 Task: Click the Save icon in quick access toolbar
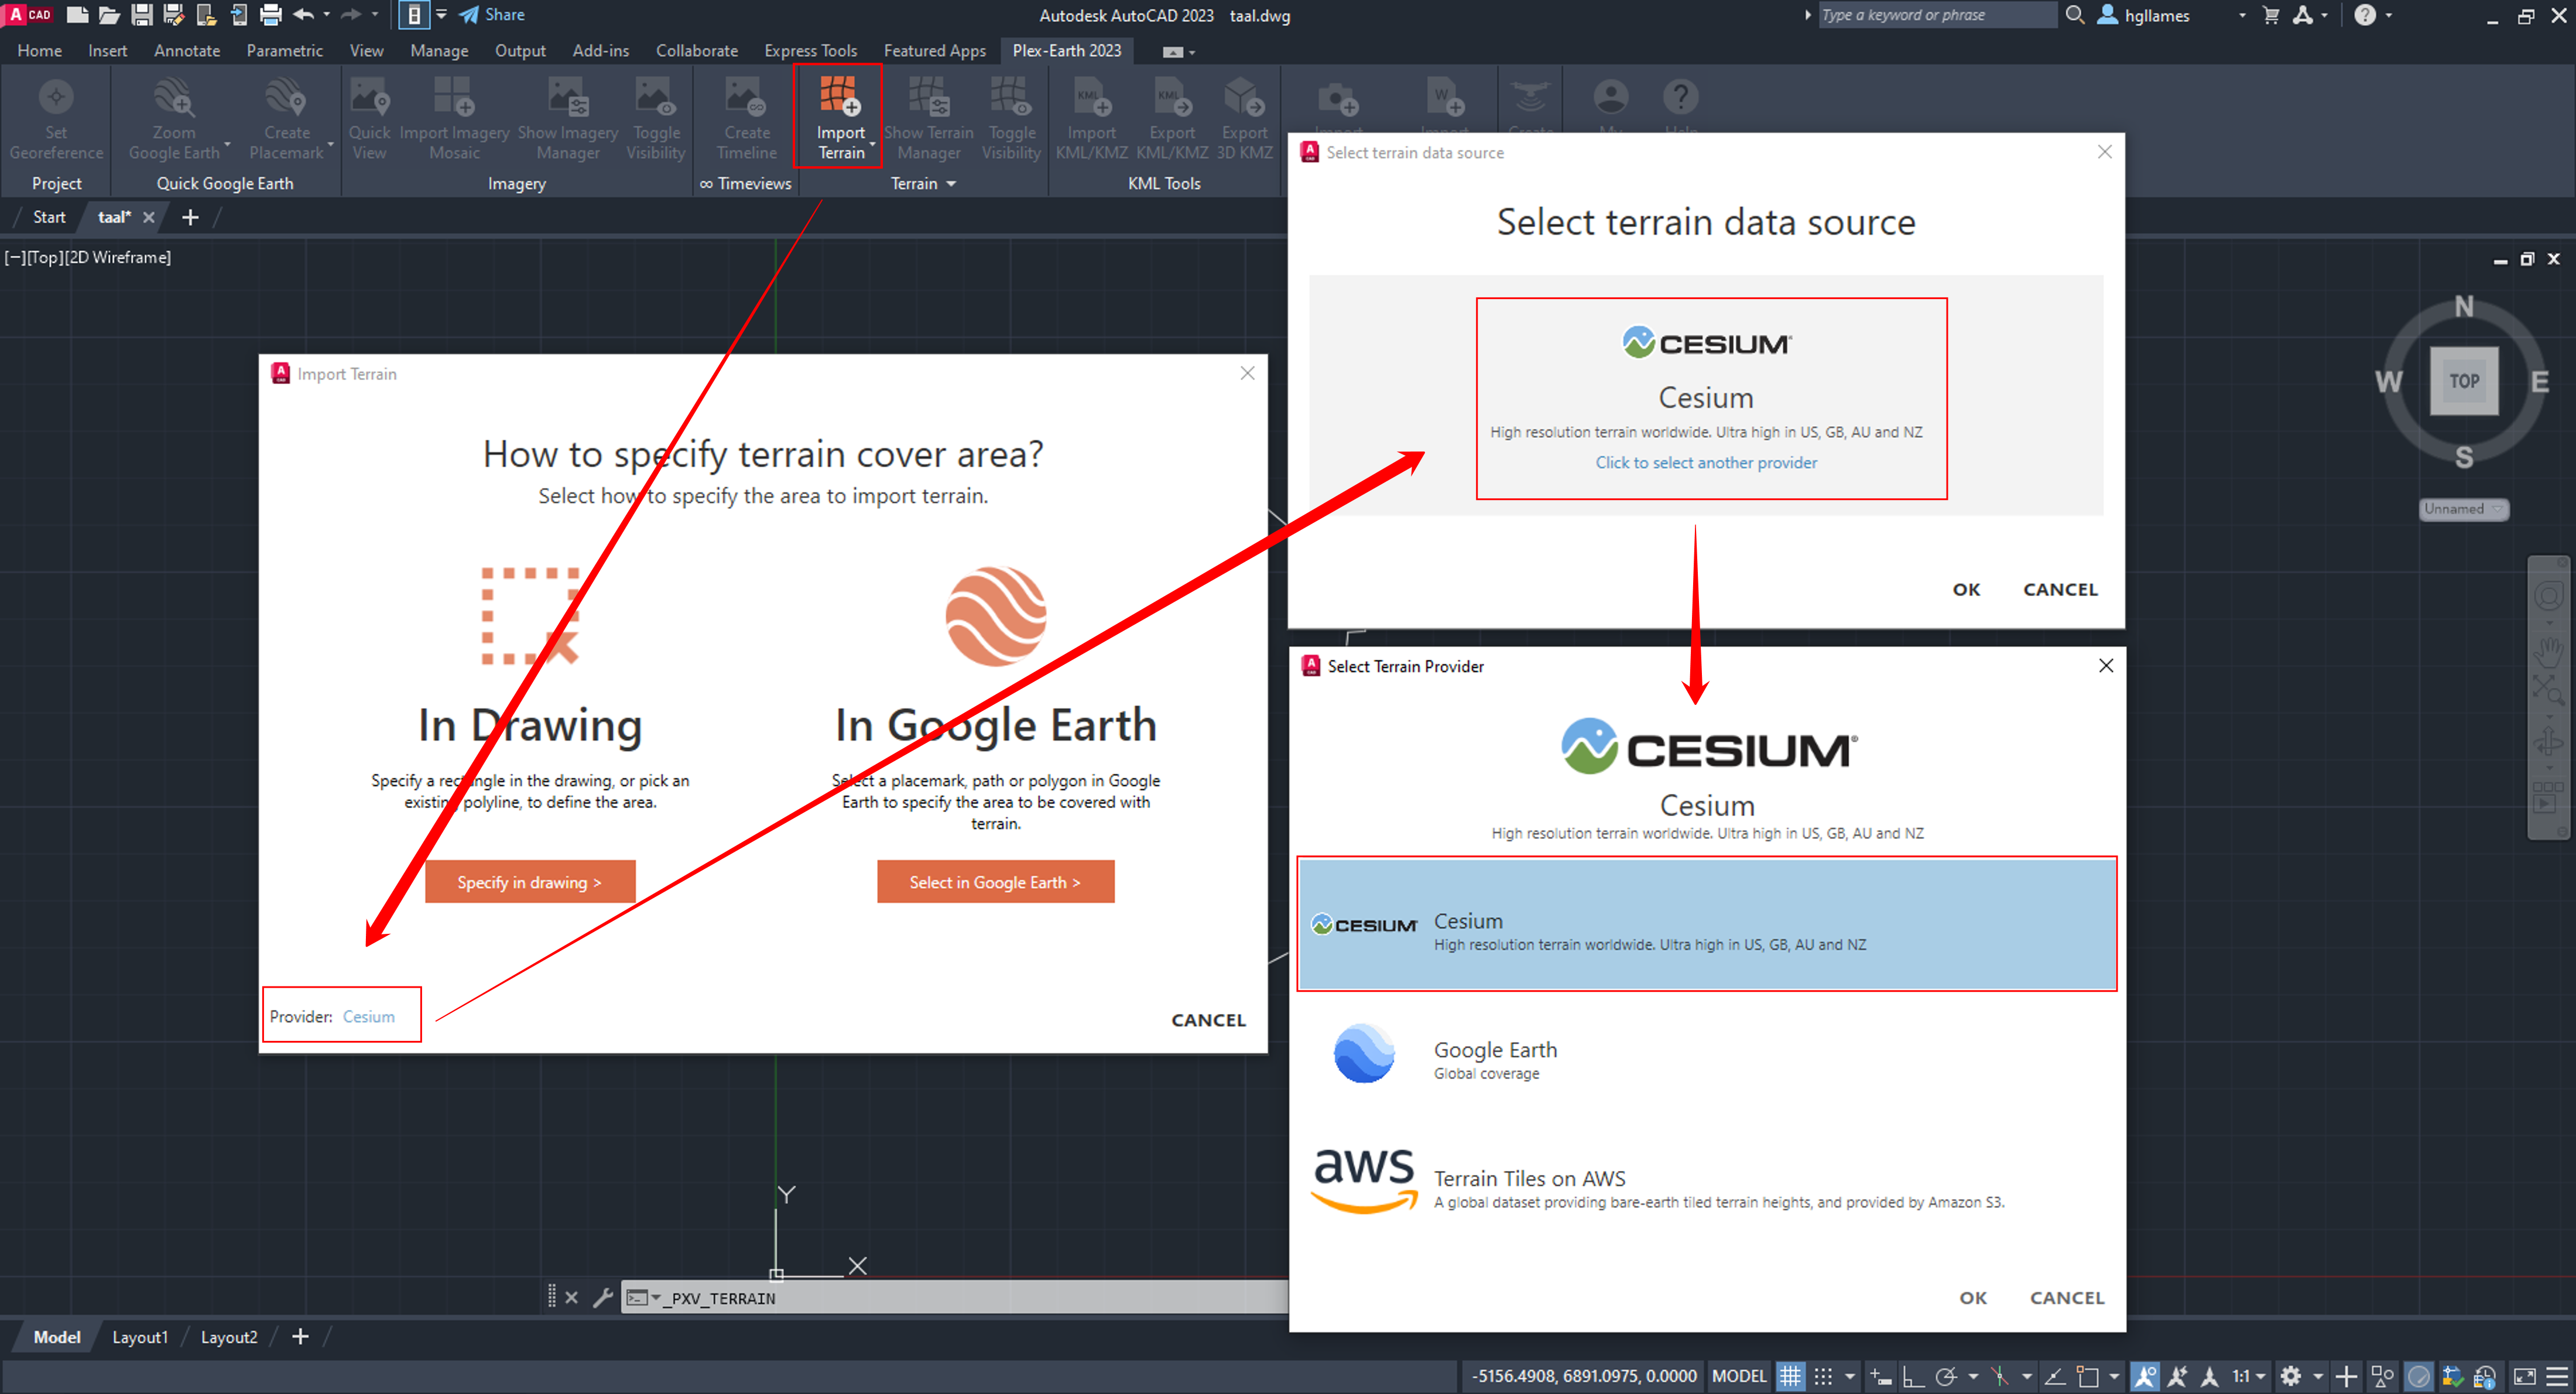[x=142, y=15]
